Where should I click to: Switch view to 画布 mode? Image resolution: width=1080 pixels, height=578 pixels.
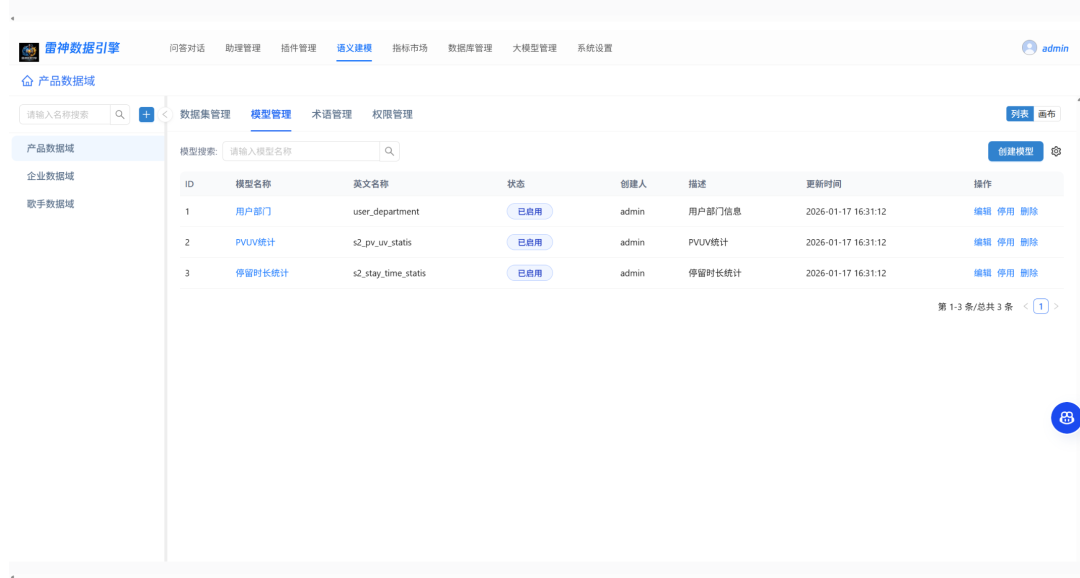click(x=1046, y=113)
